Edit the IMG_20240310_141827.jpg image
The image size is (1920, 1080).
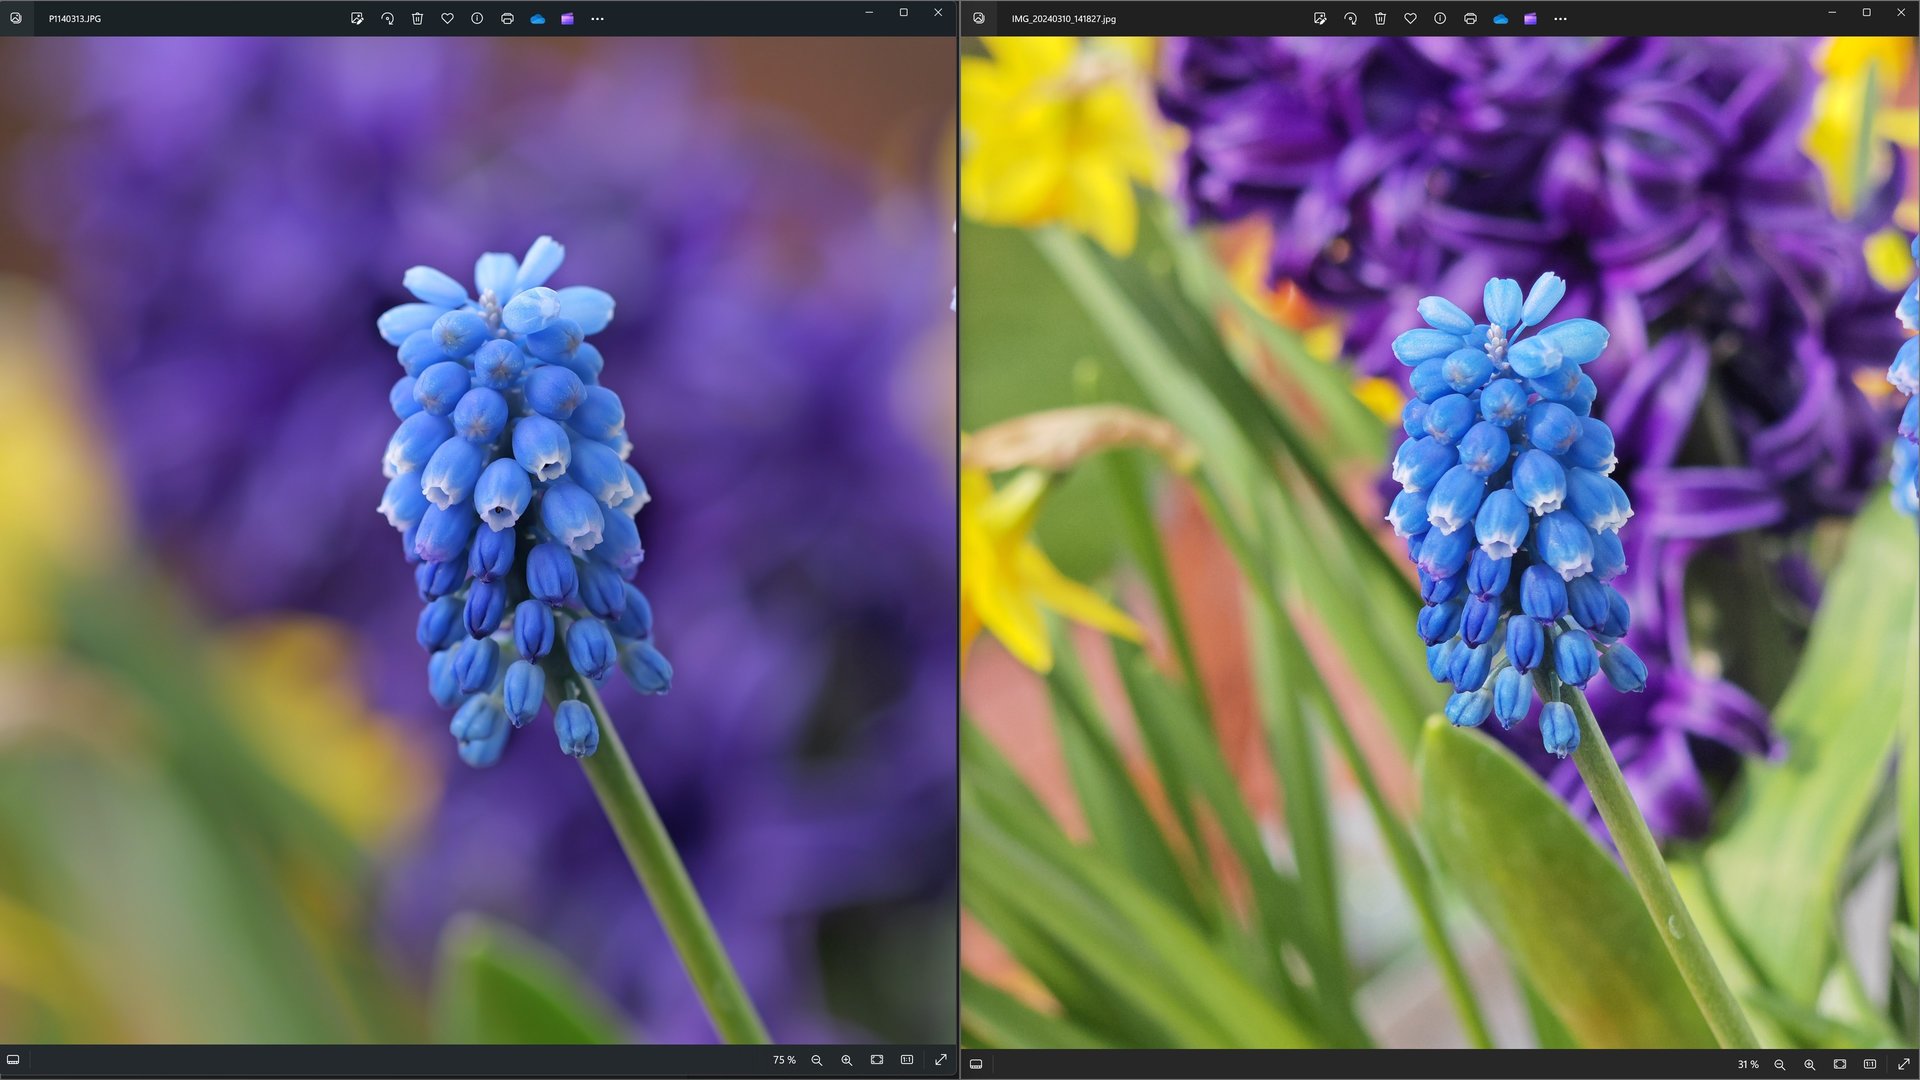coord(1320,18)
